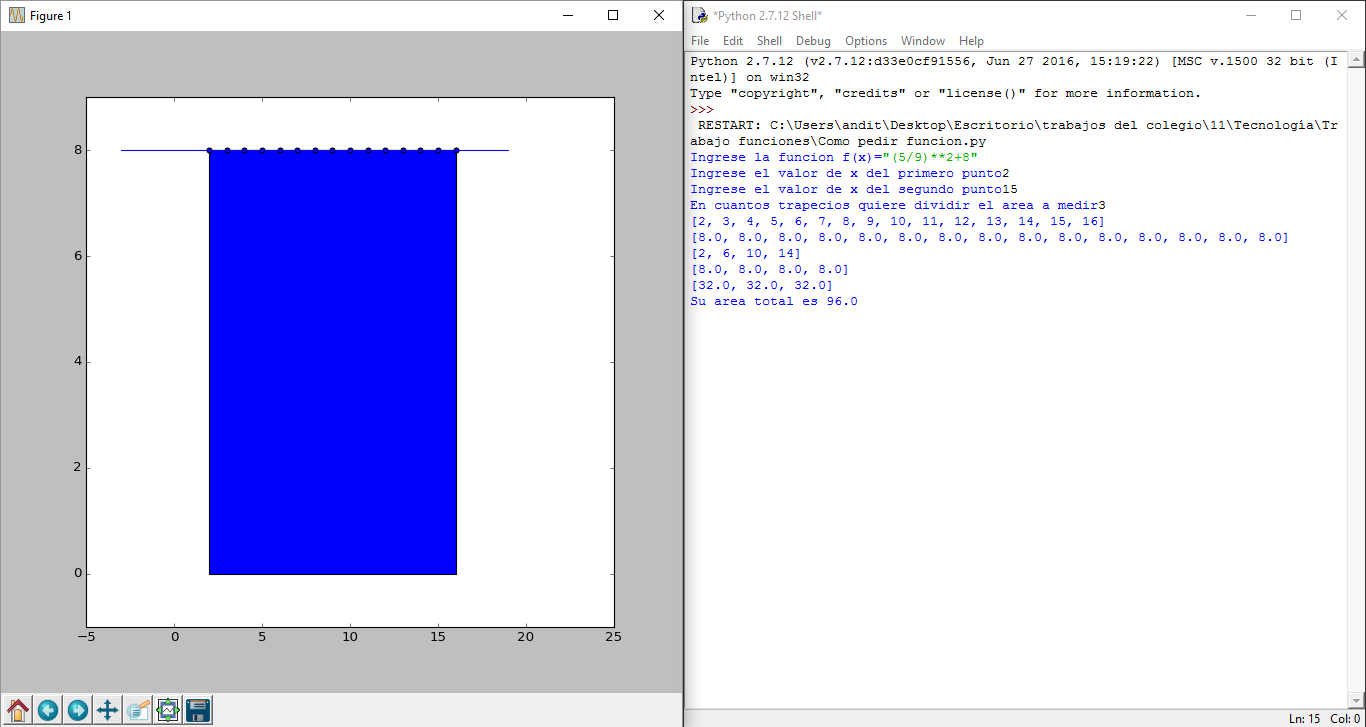The image size is (1366, 727).
Task: Click the Figure 1 title bar text
Action: (51, 16)
